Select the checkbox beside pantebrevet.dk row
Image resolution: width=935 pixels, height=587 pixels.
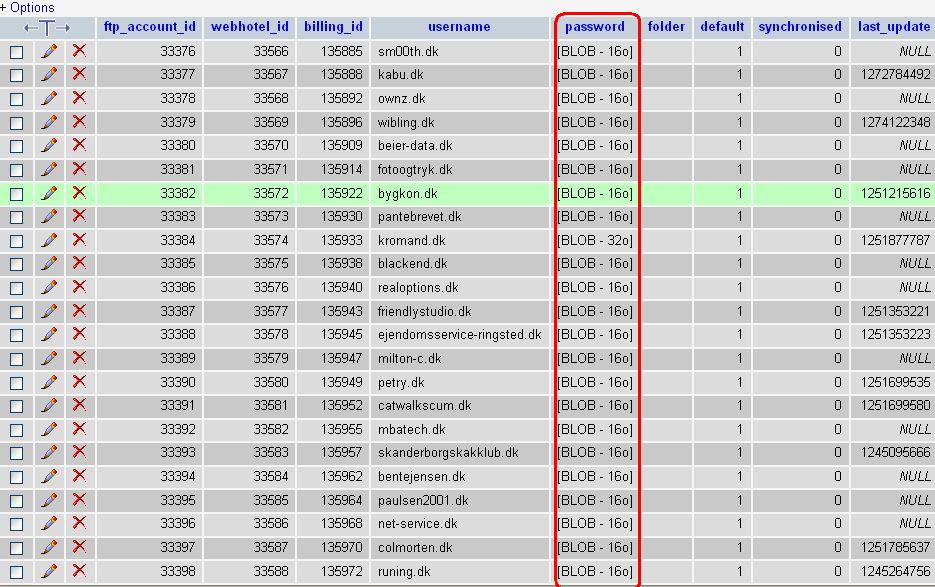(16, 217)
